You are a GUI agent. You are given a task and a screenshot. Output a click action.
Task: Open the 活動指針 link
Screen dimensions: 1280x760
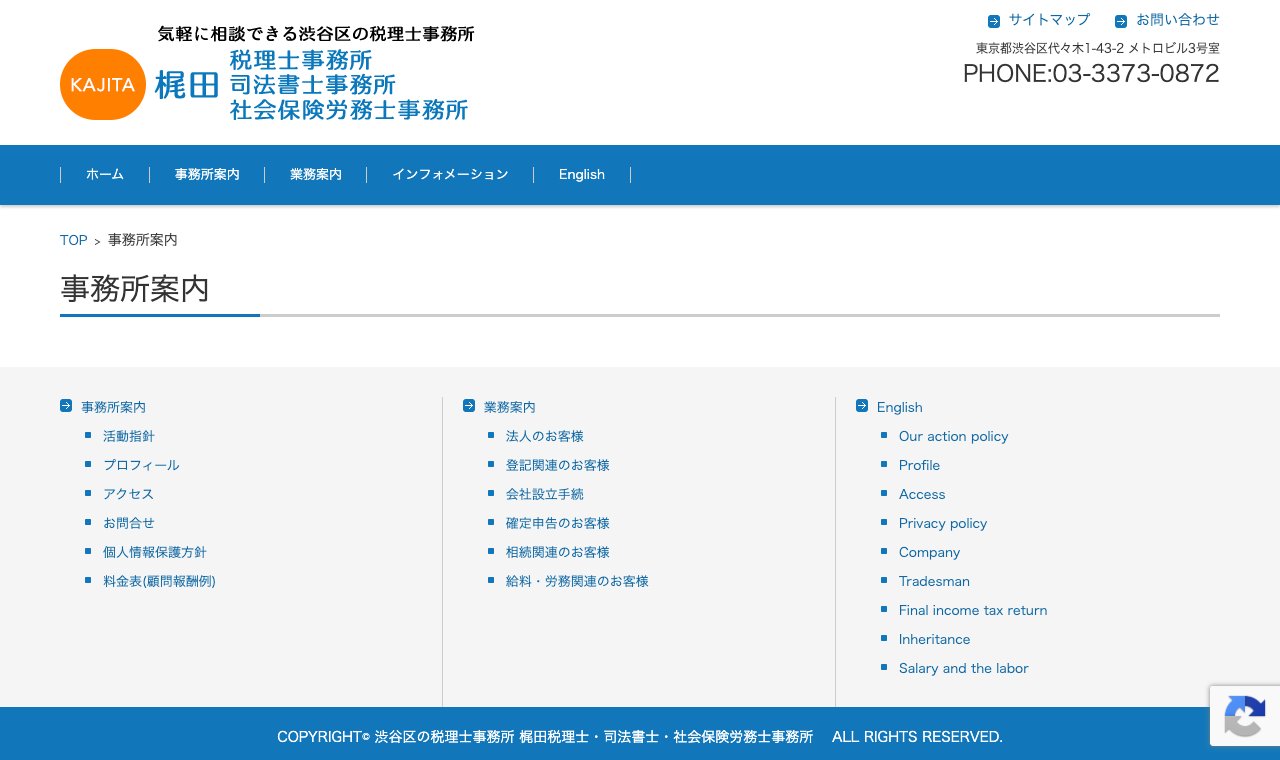[x=129, y=436]
